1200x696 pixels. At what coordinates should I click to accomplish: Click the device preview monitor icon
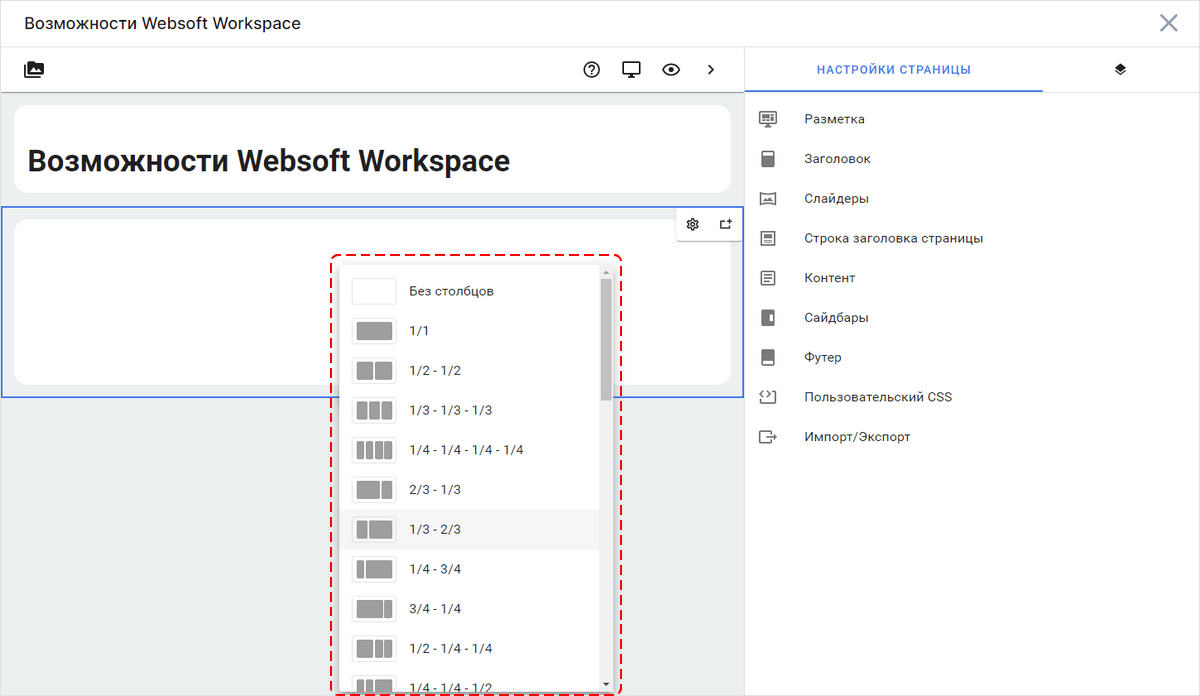pyautogui.click(x=631, y=69)
